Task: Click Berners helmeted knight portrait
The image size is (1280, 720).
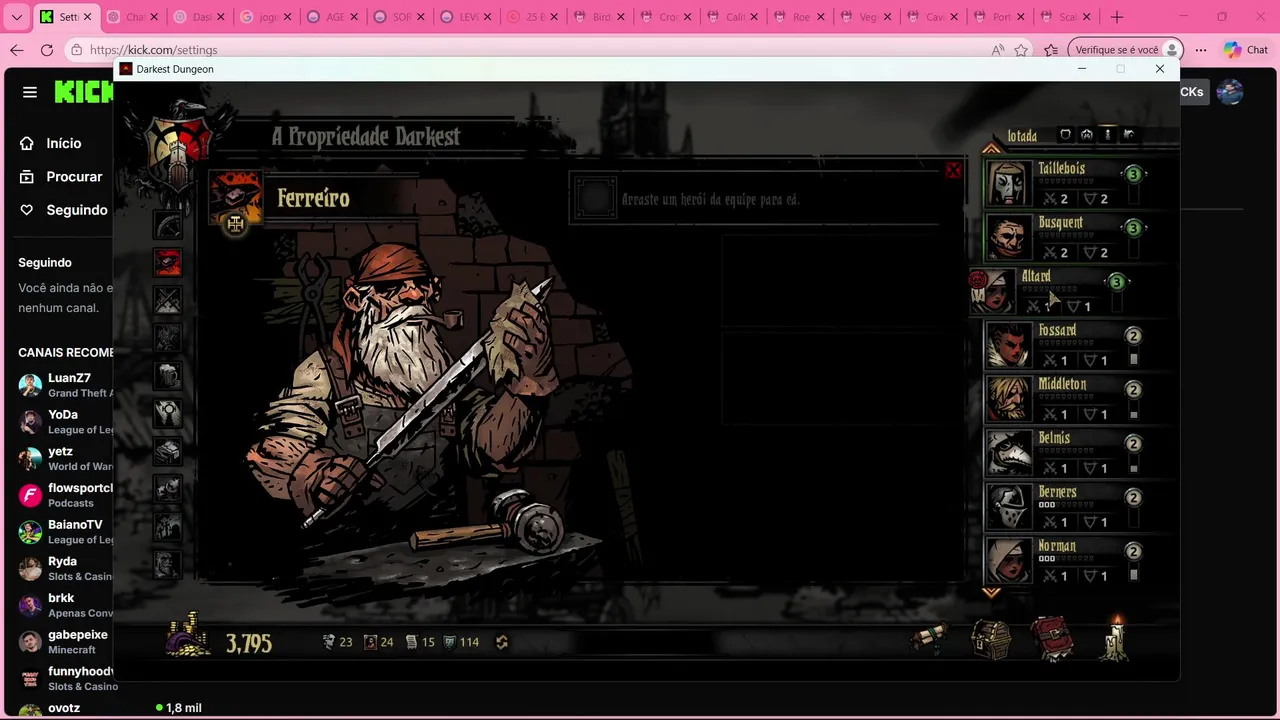Action: pos(1008,508)
